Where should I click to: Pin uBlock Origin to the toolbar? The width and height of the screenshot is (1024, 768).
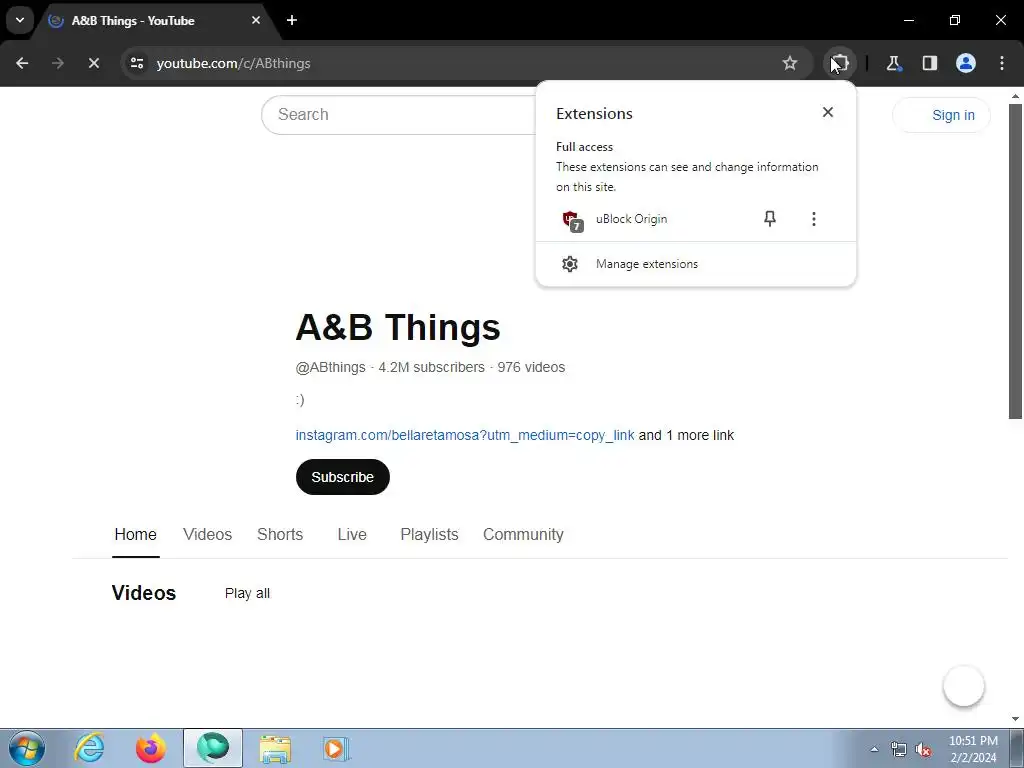click(770, 219)
